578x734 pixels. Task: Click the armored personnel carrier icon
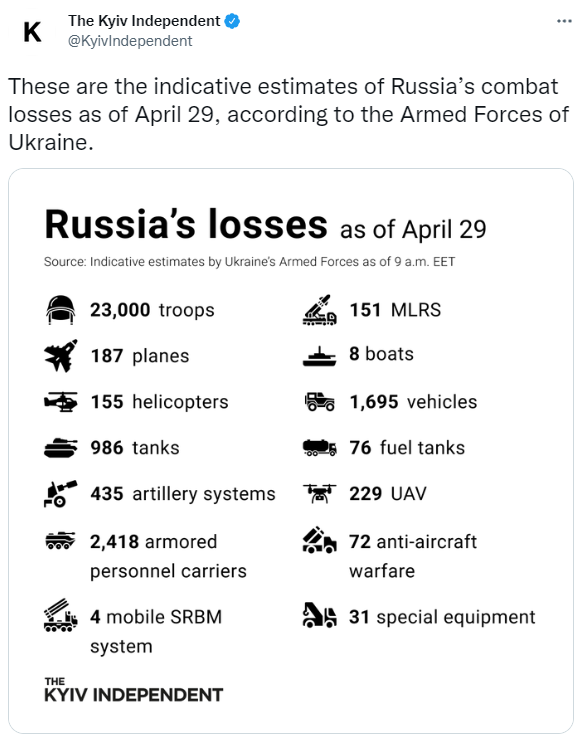[60, 540]
